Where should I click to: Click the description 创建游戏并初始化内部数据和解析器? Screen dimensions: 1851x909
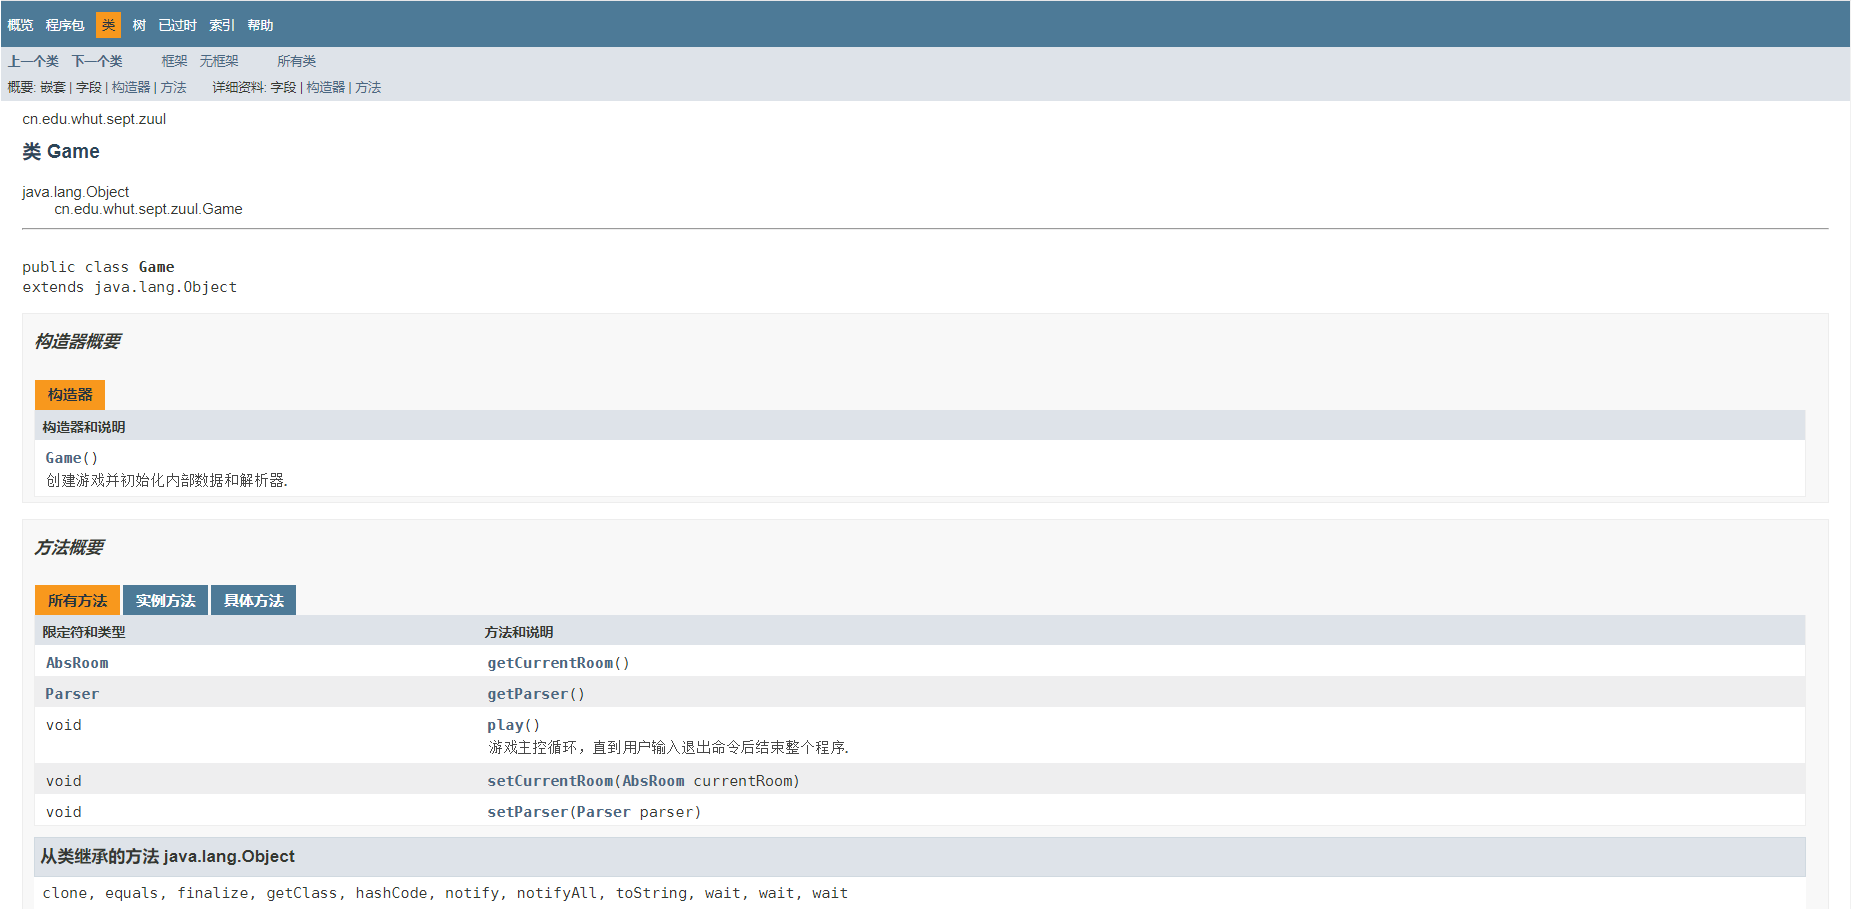[166, 480]
